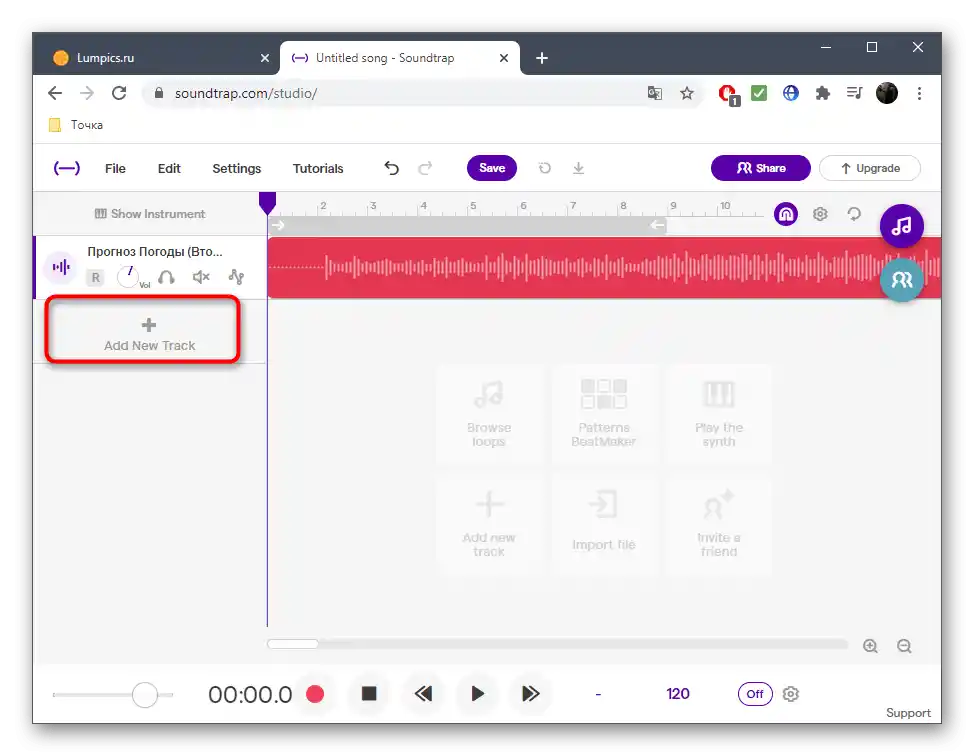Image resolution: width=974 pixels, height=756 pixels.
Task: Undo the last action
Action: 391,168
